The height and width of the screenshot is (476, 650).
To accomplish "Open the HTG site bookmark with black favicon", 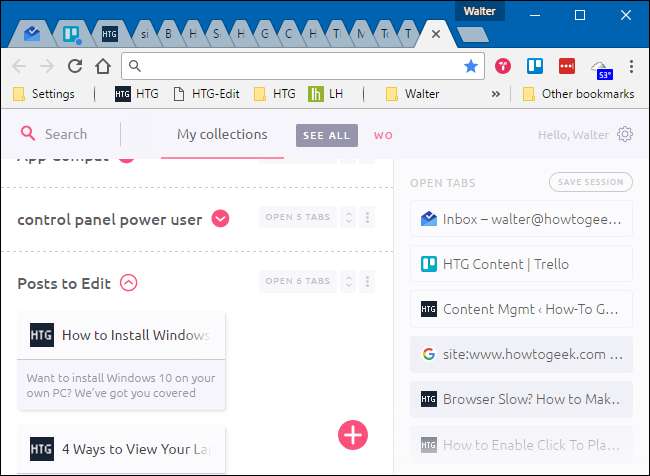I will [x=137, y=94].
